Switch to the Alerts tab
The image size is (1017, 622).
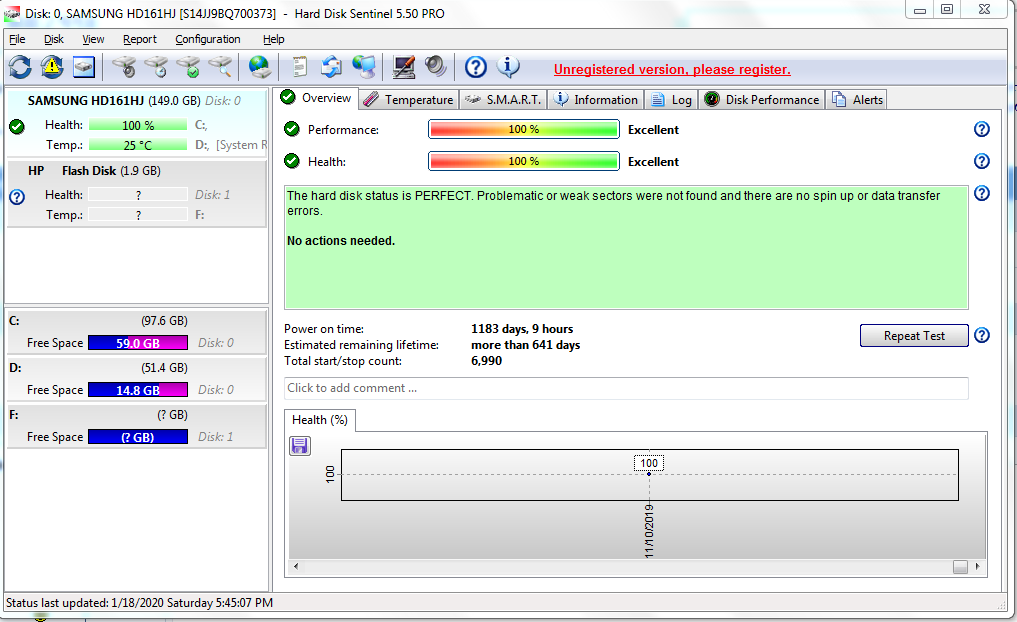(x=857, y=99)
